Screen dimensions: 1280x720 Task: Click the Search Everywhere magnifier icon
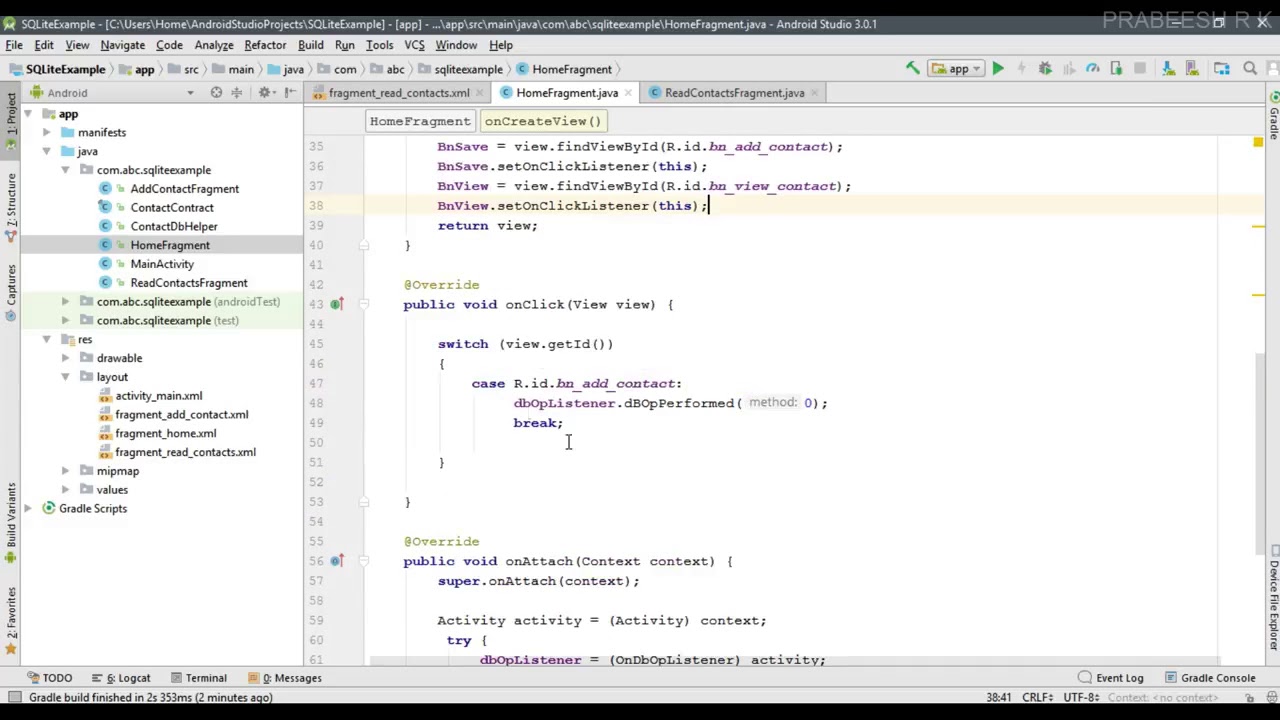pos(1250,69)
